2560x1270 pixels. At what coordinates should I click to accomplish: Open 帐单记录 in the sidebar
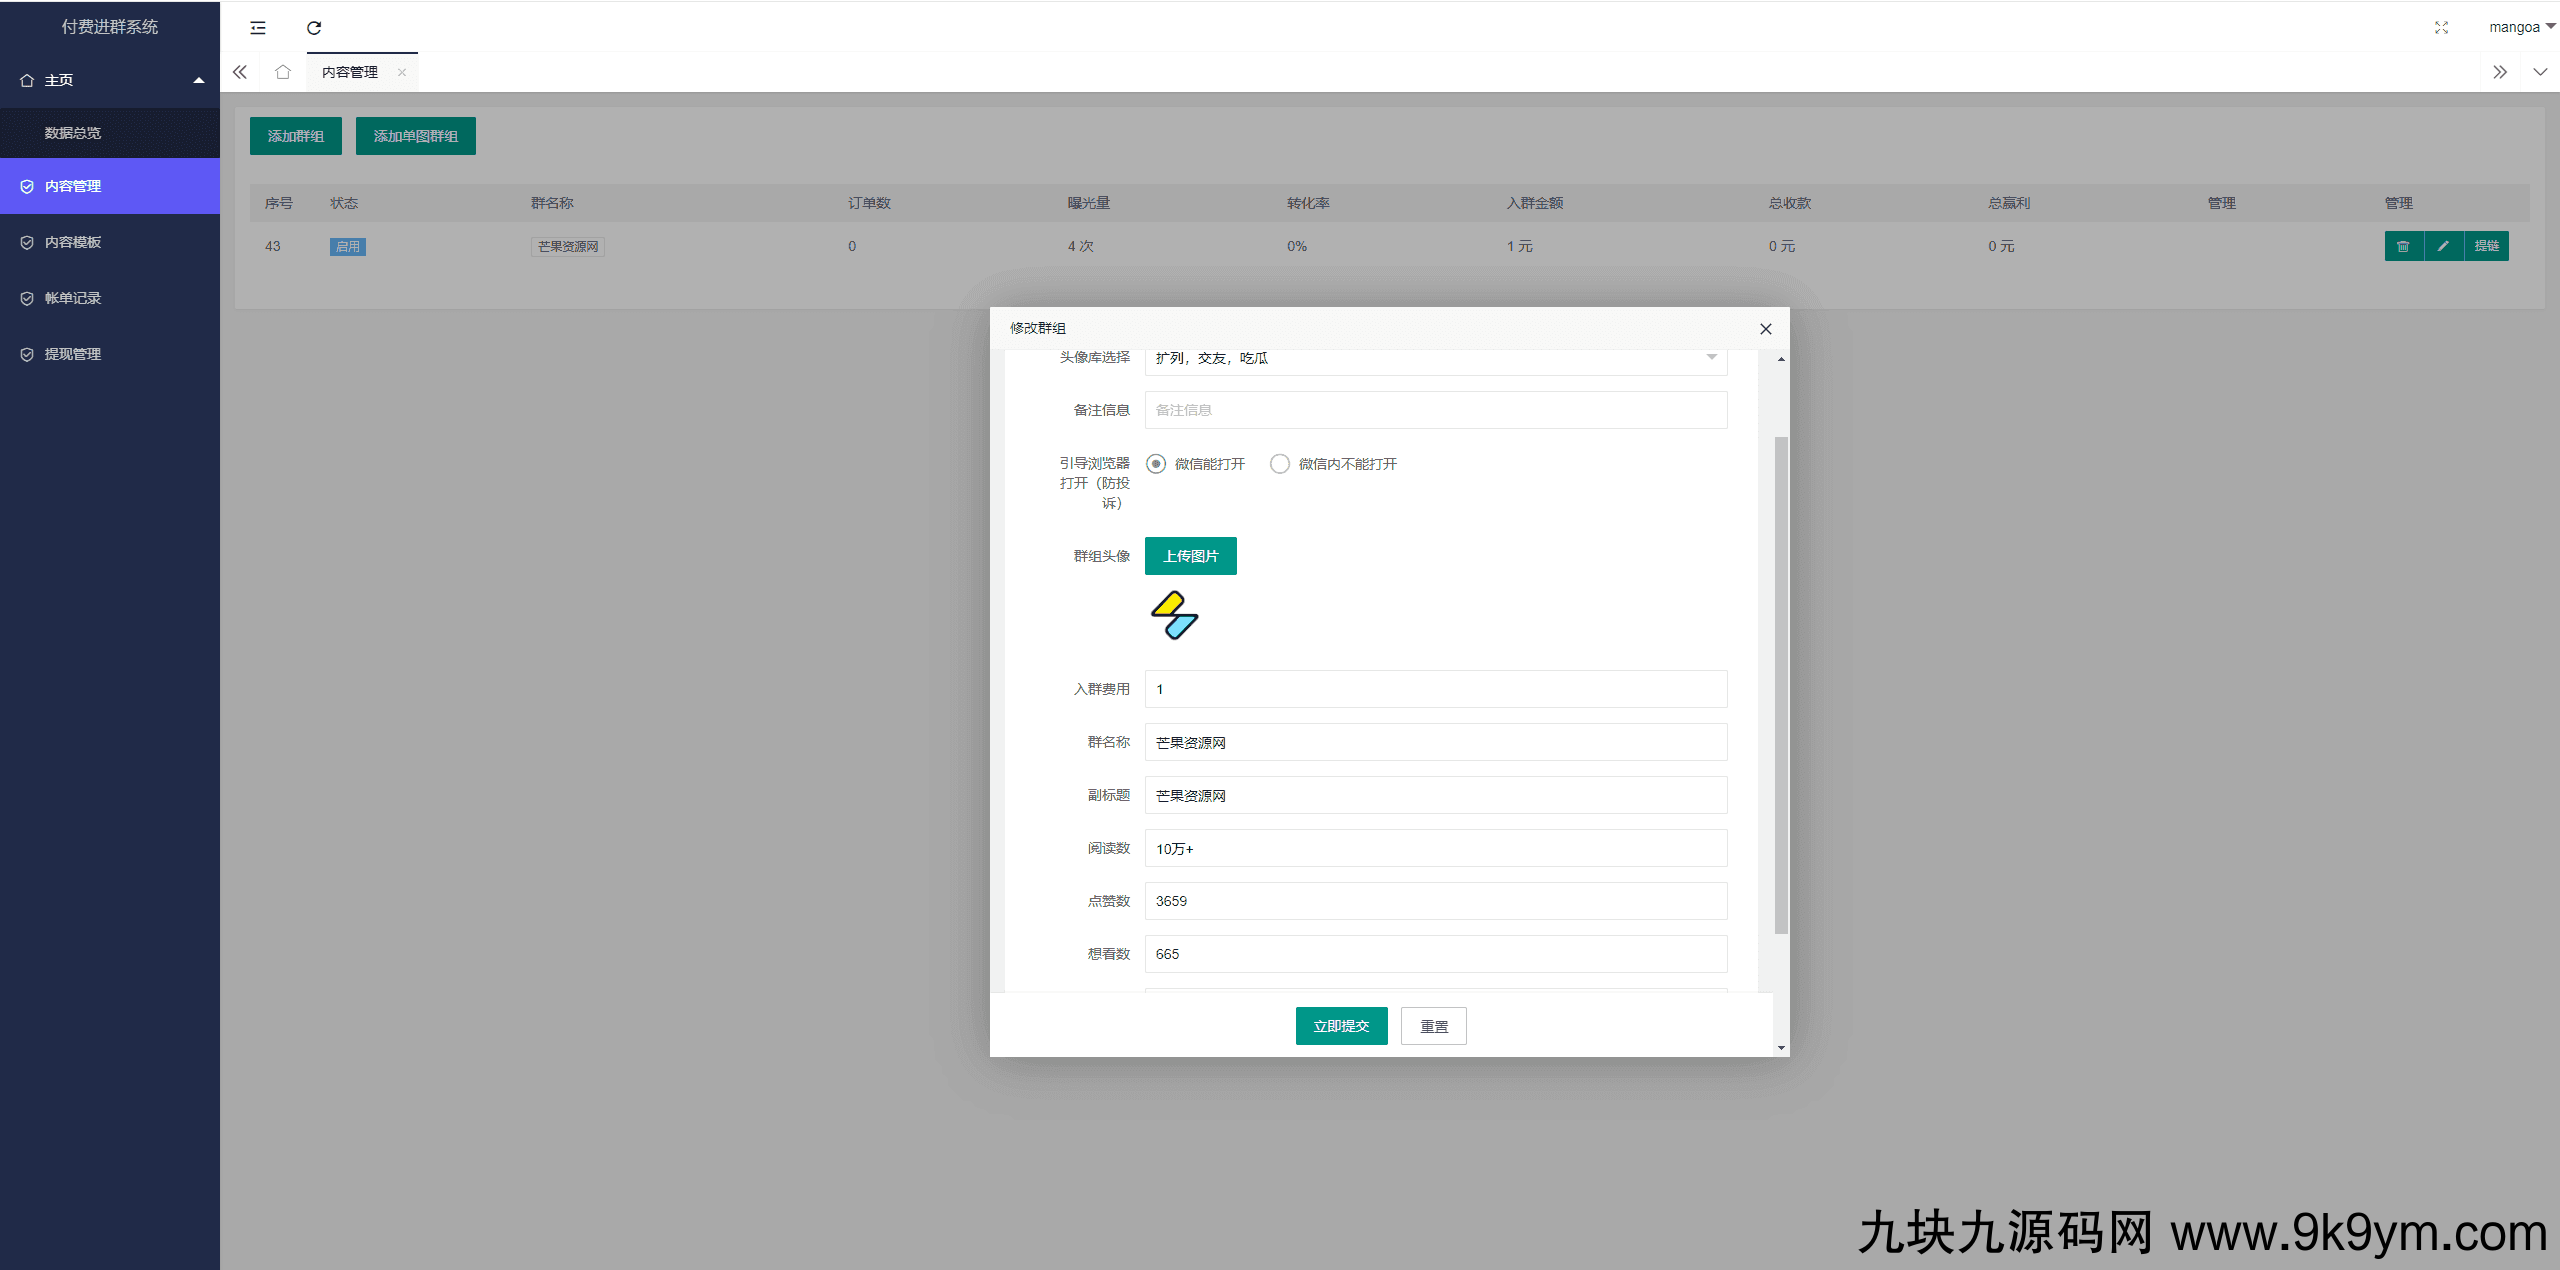[x=110, y=298]
